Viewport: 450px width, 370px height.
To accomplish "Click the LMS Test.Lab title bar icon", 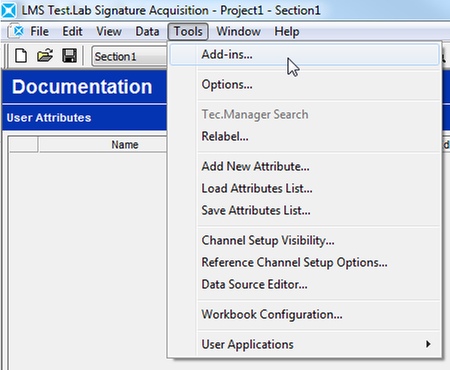I will point(8,10).
